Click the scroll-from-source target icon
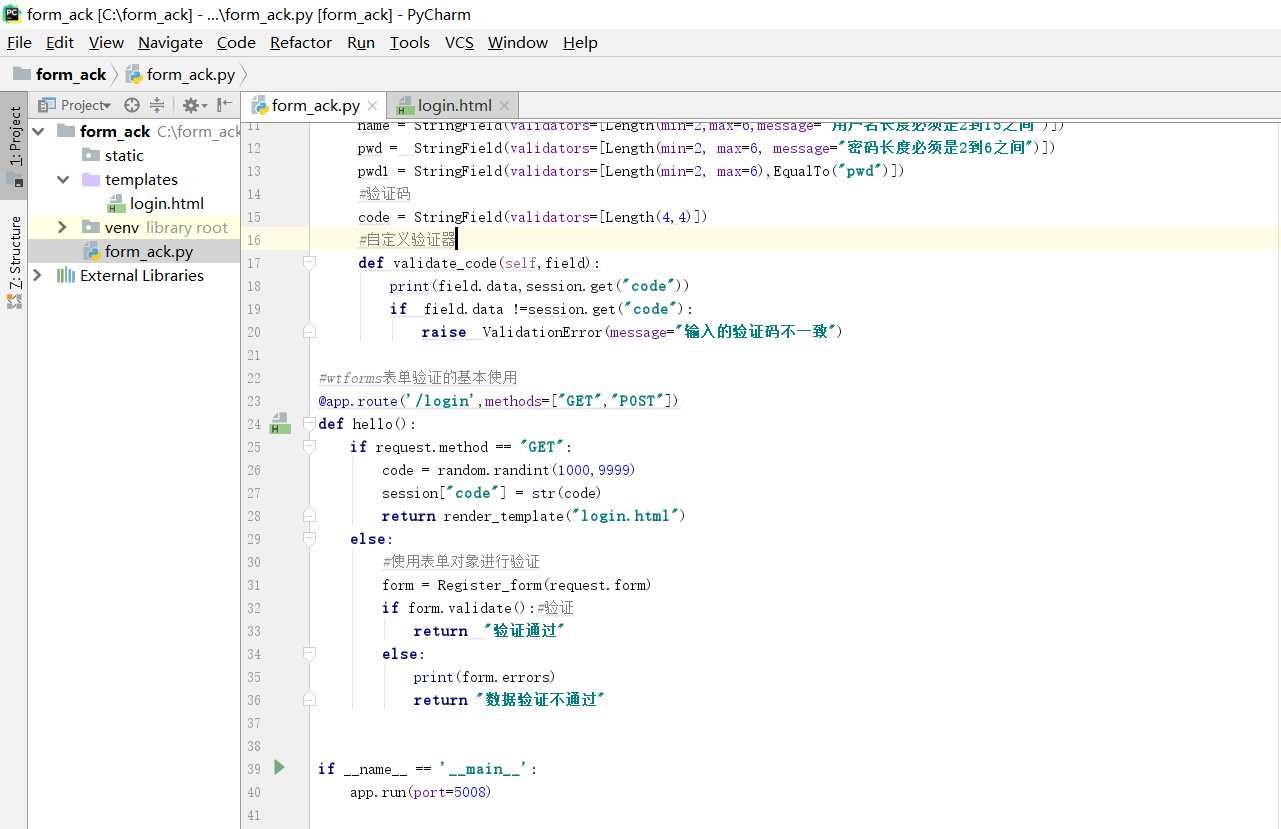This screenshot has height=829, width=1281. point(132,105)
